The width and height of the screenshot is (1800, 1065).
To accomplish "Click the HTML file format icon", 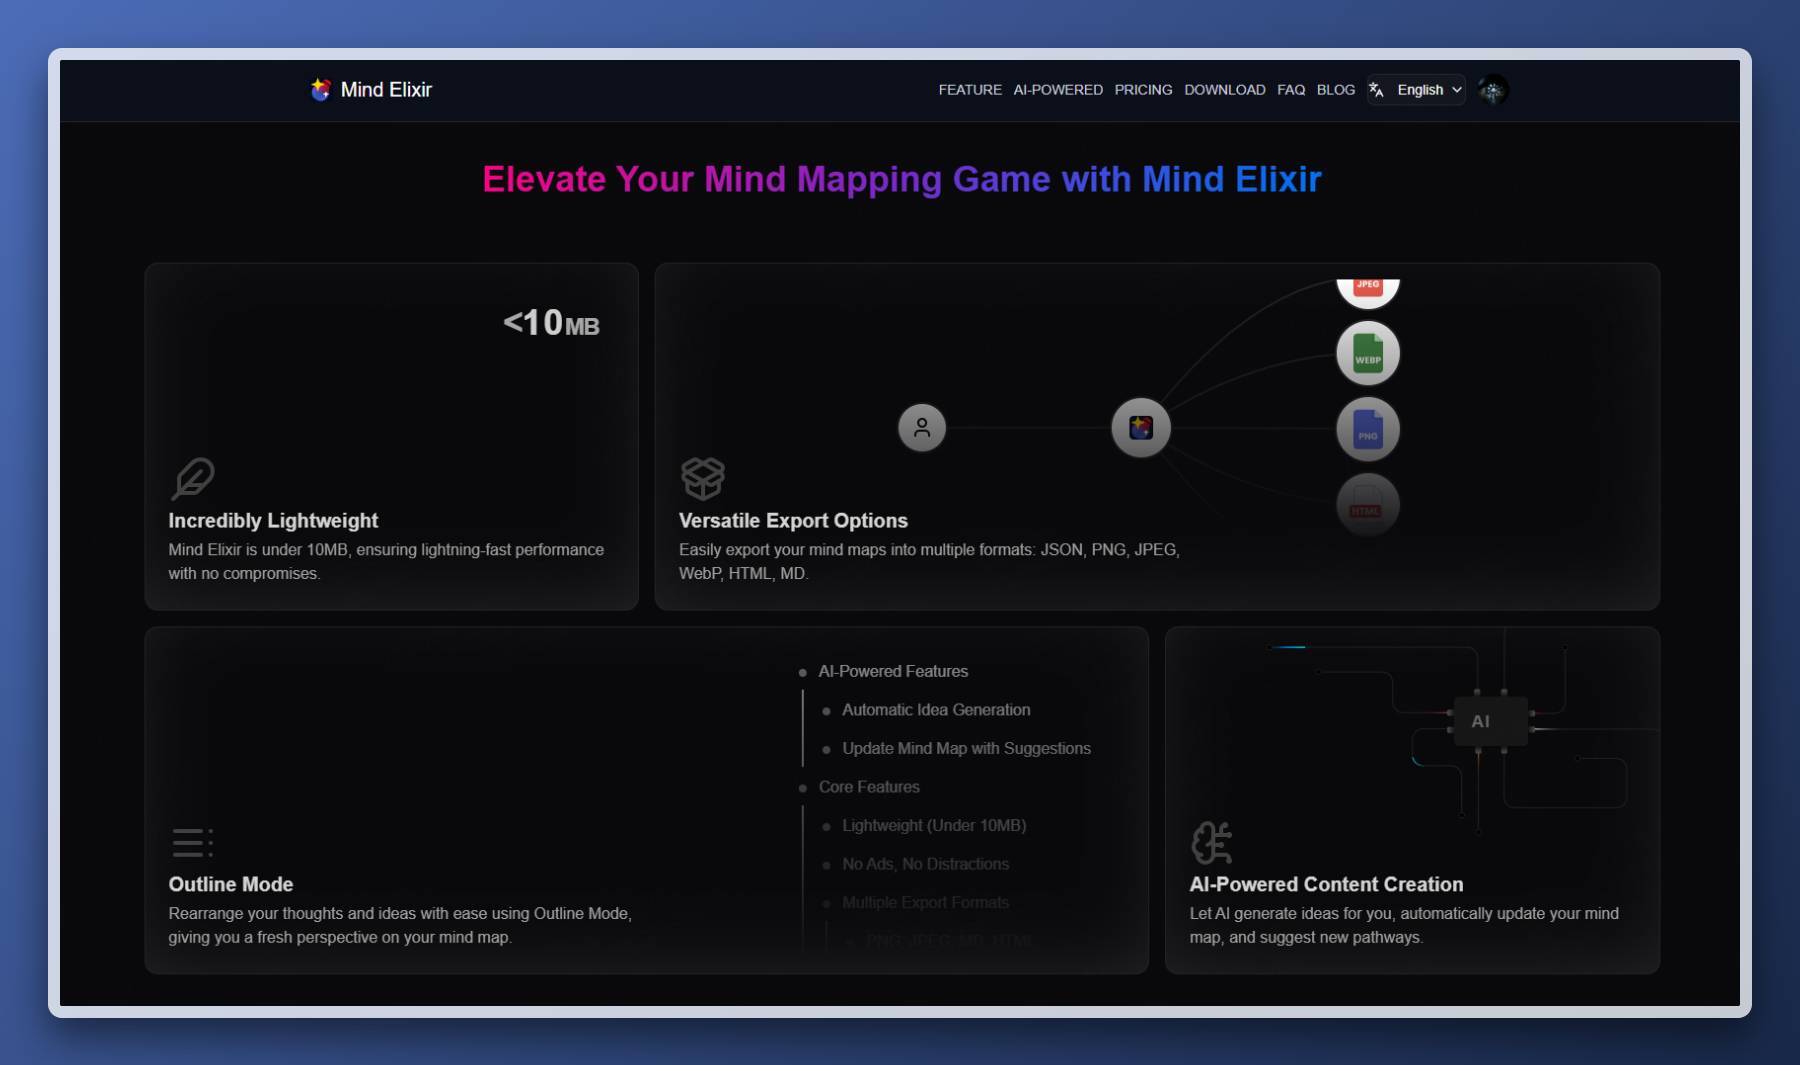I will pyautogui.click(x=1368, y=504).
